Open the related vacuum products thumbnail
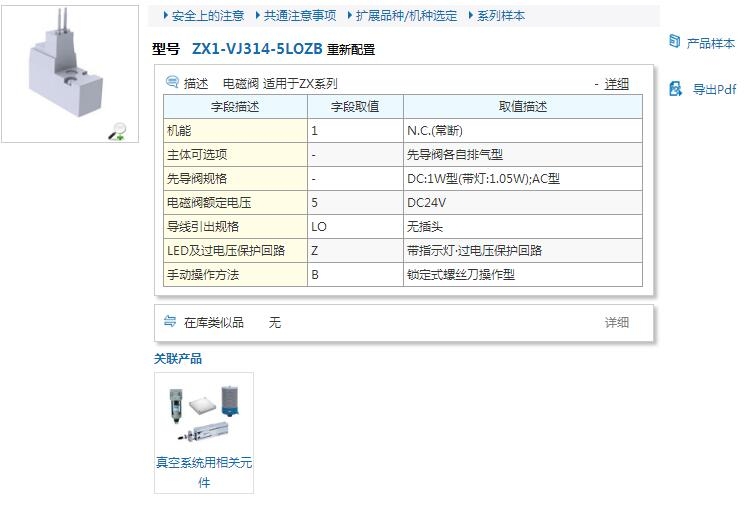 204,413
